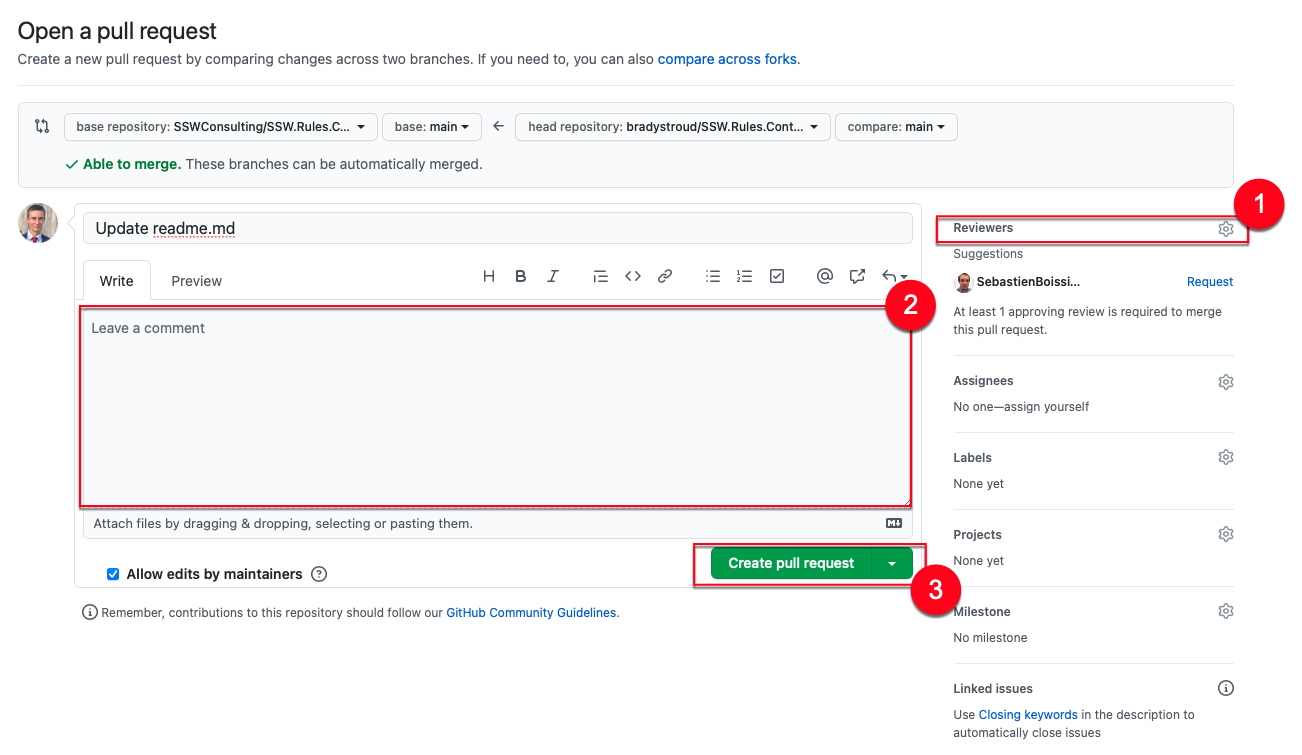Open Milestone gear settings
The width and height of the screenshot is (1302, 755).
(1226, 611)
